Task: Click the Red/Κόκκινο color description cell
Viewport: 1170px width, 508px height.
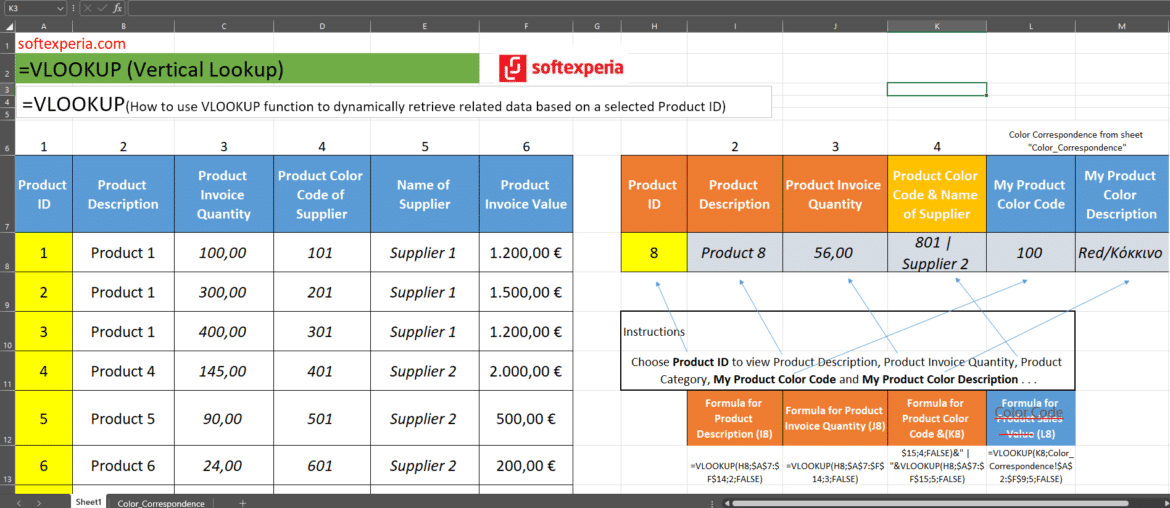Action: tap(1121, 253)
